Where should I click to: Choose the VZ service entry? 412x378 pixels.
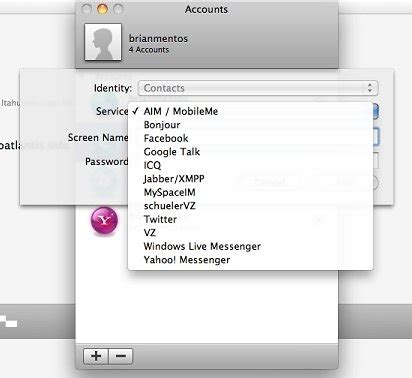tap(250, 233)
